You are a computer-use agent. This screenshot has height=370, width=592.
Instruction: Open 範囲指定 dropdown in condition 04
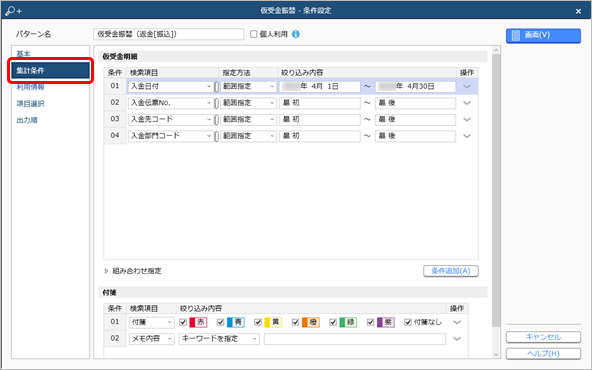pos(248,136)
